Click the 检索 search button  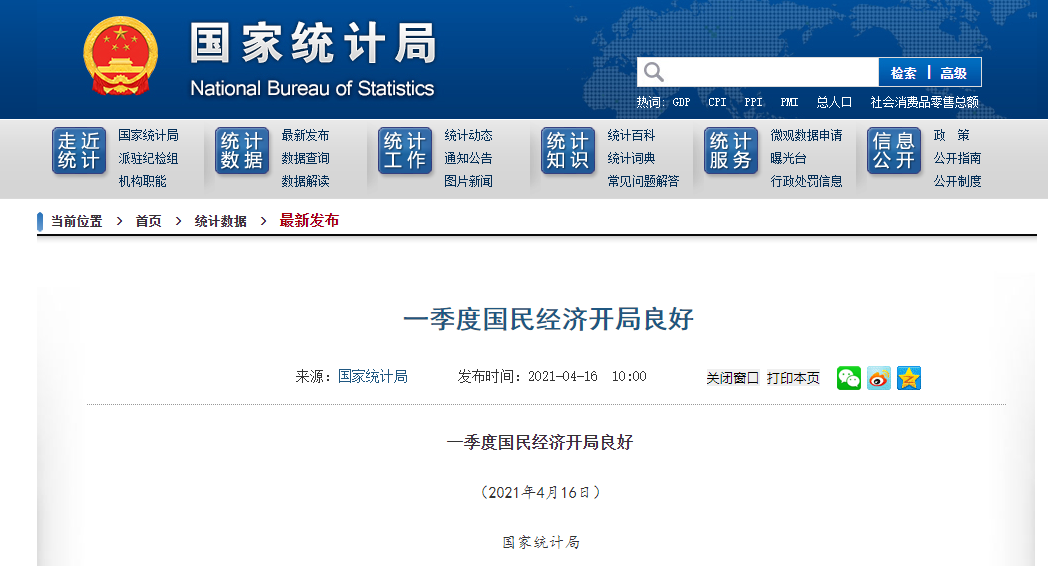tap(903, 73)
